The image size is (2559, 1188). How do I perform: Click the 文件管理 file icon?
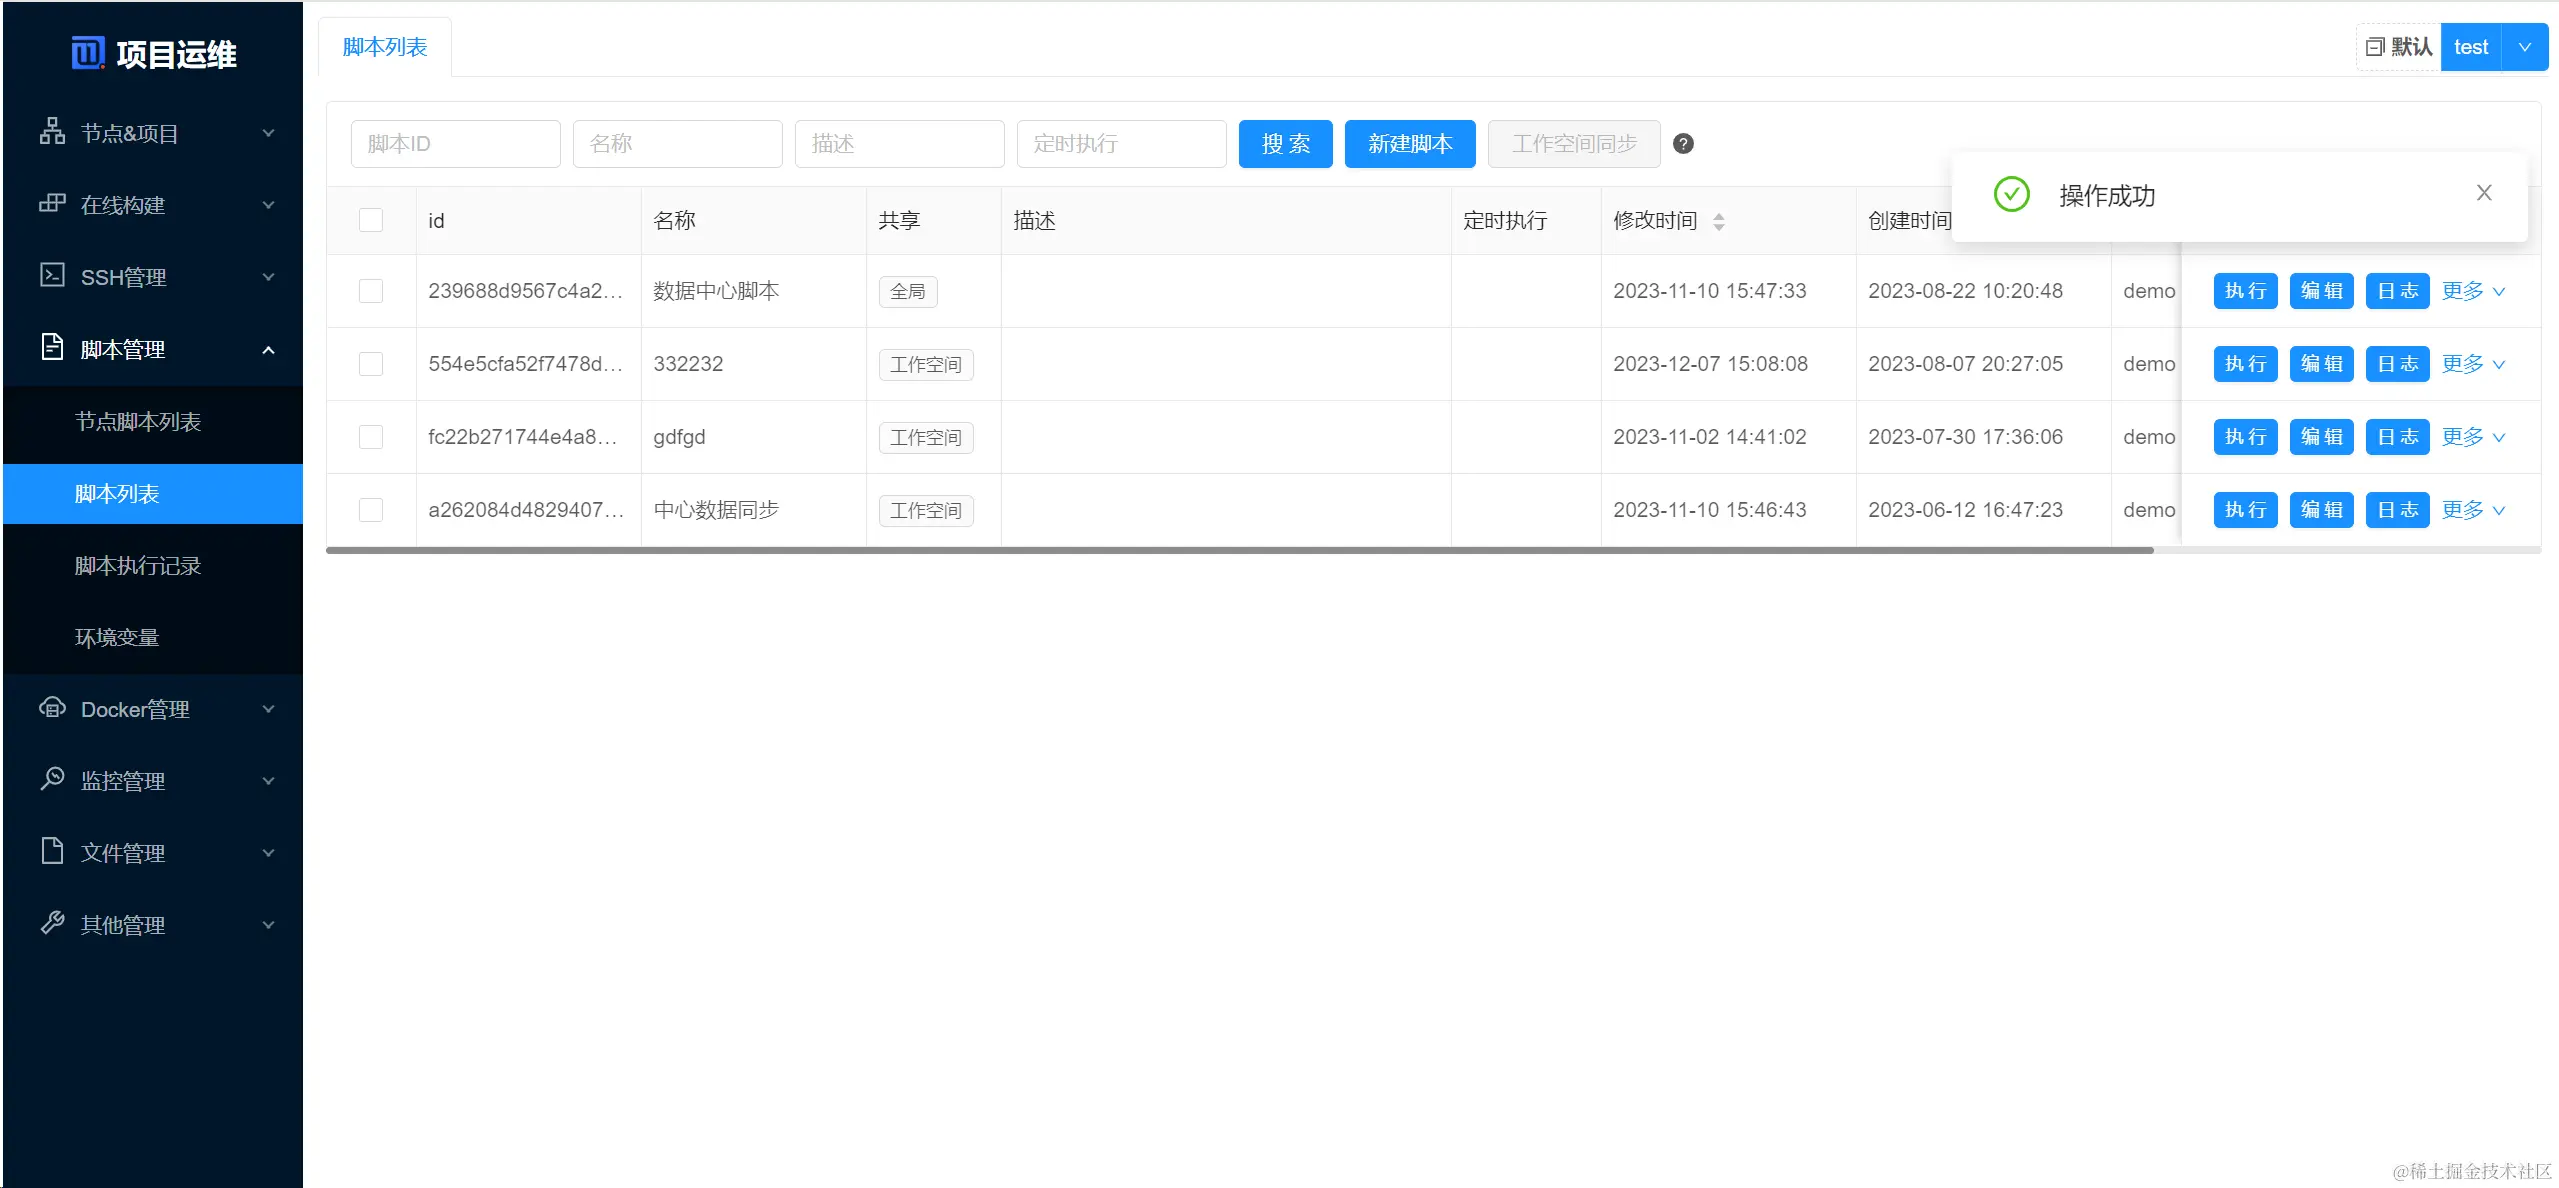52,851
